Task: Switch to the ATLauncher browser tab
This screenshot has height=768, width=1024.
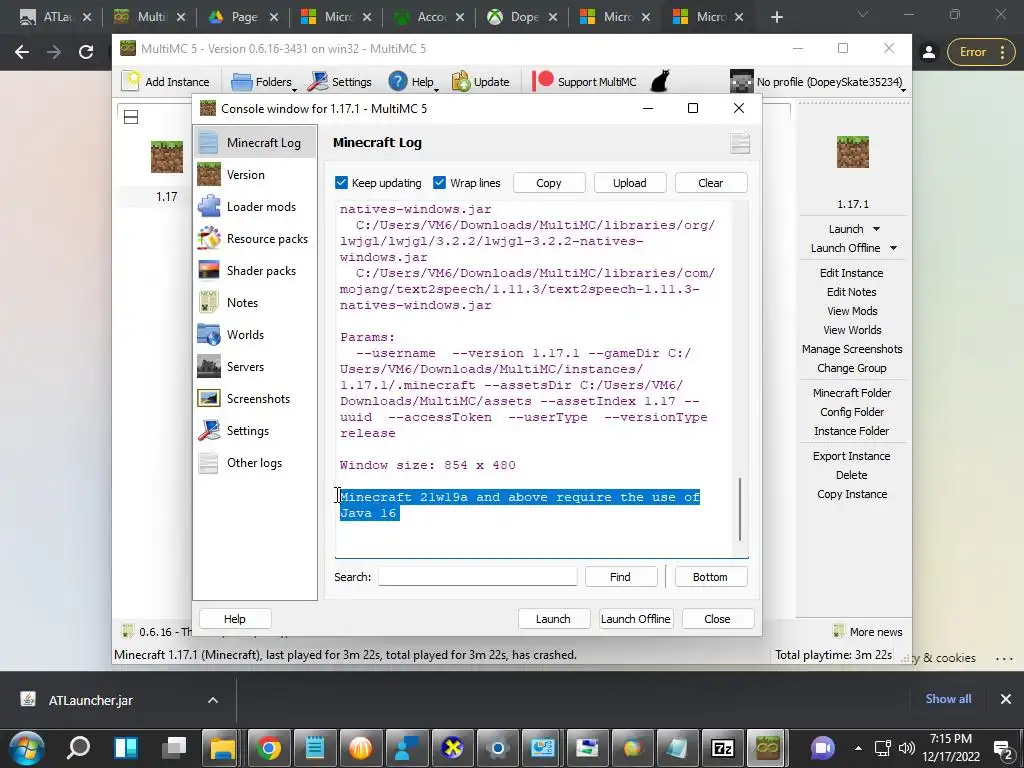Action: coord(56,17)
